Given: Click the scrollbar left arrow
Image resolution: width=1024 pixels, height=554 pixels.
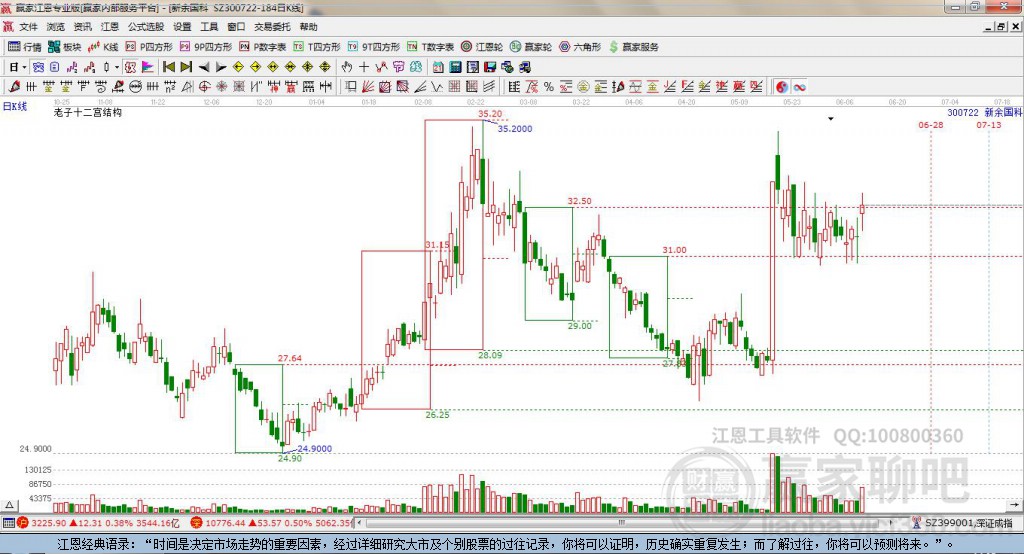Looking at the screenshot, I should 360,523.
